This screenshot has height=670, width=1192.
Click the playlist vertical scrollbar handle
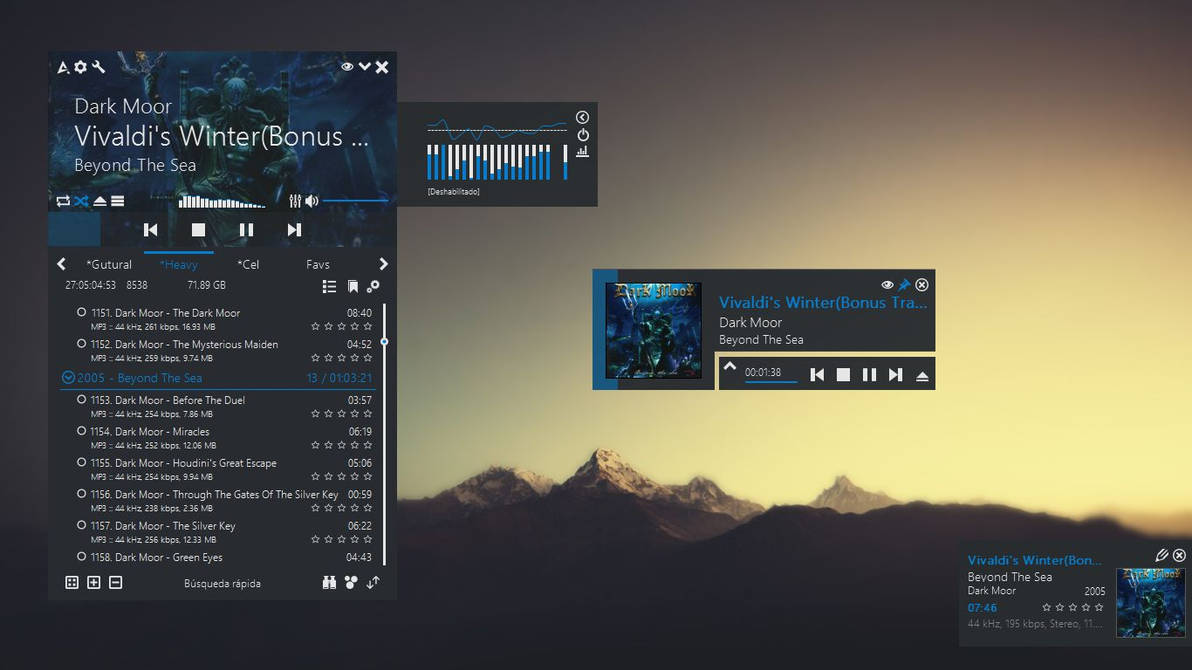pyautogui.click(x=384, y=342)
